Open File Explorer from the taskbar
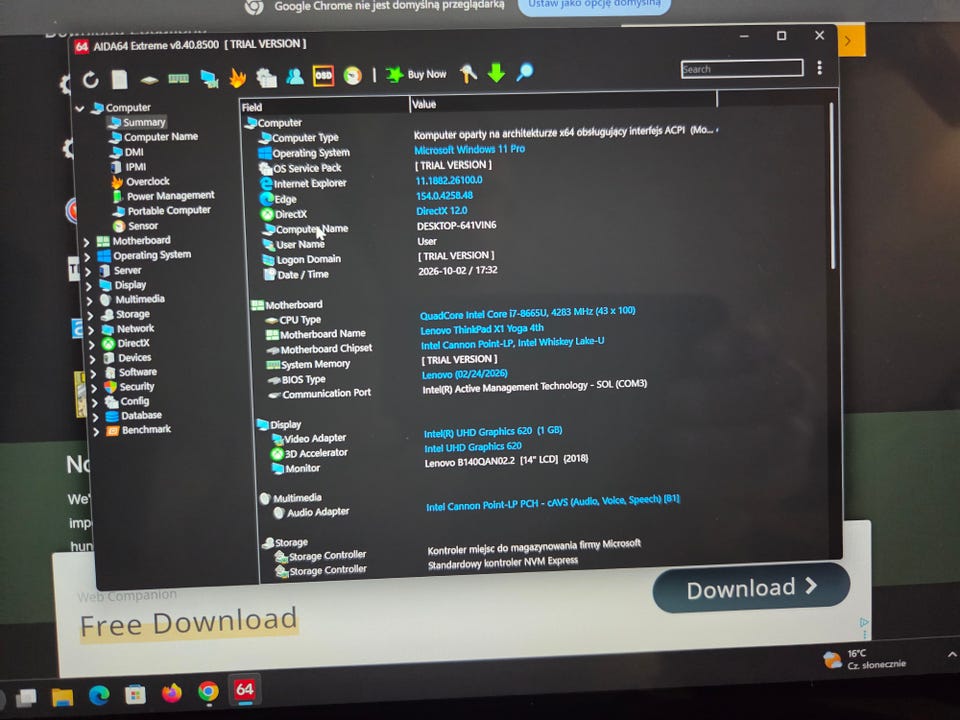Viewport: 960px width, 720px height. (62, 696)
